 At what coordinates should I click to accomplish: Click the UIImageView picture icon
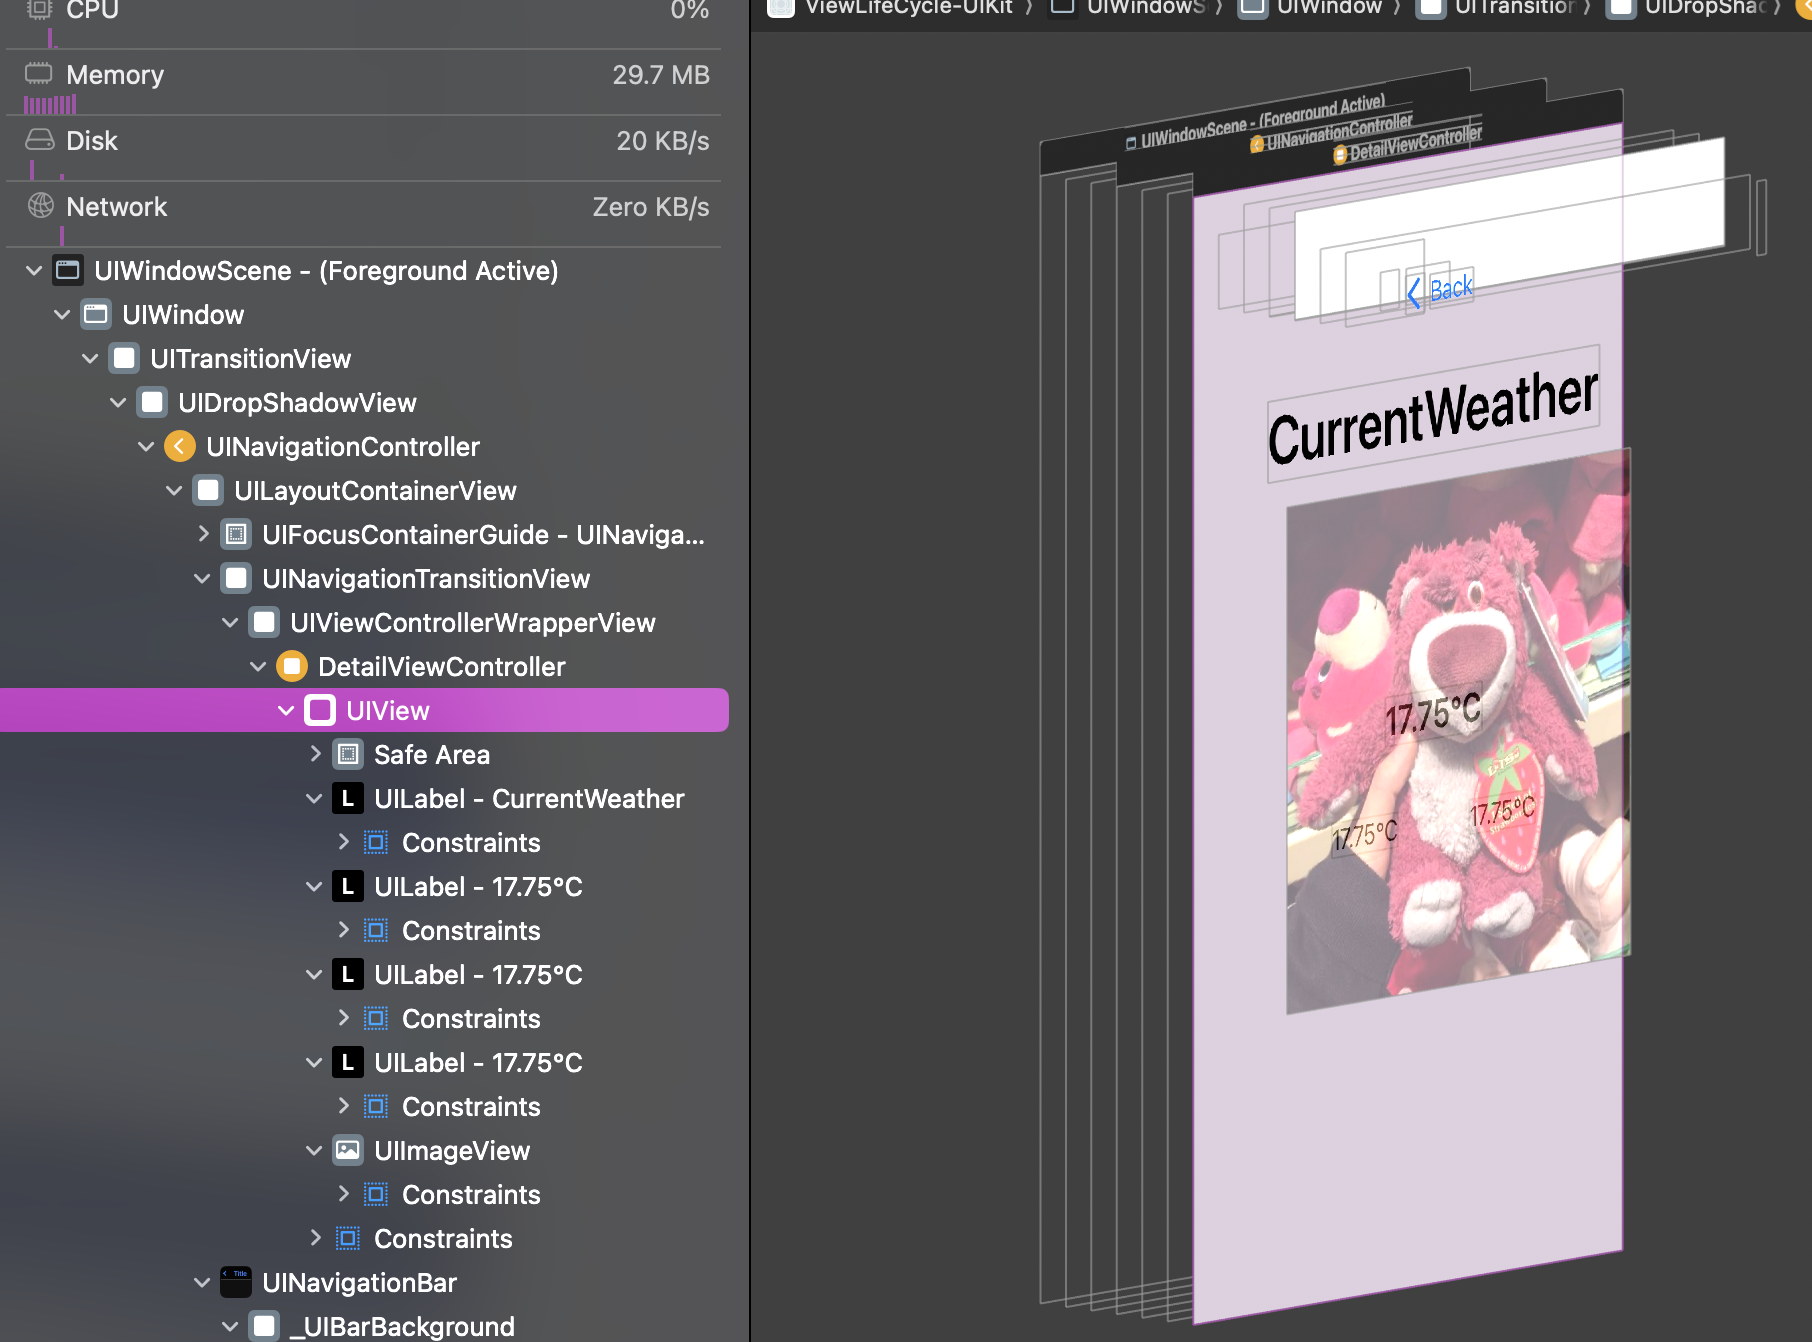(x=348, y=1150)
